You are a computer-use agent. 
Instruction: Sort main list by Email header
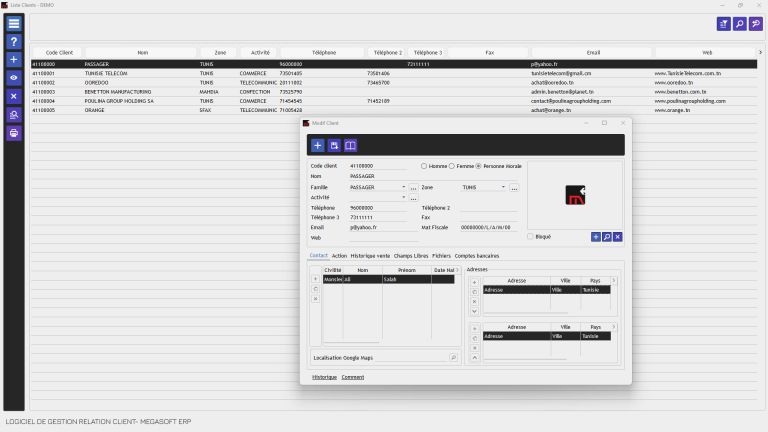pos(593,52)
